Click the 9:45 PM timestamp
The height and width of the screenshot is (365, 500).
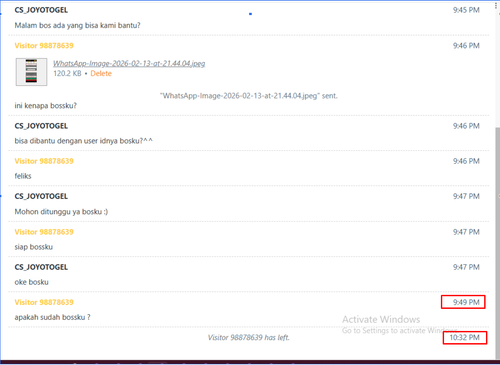pyautogui.click(x=466, y=10)
